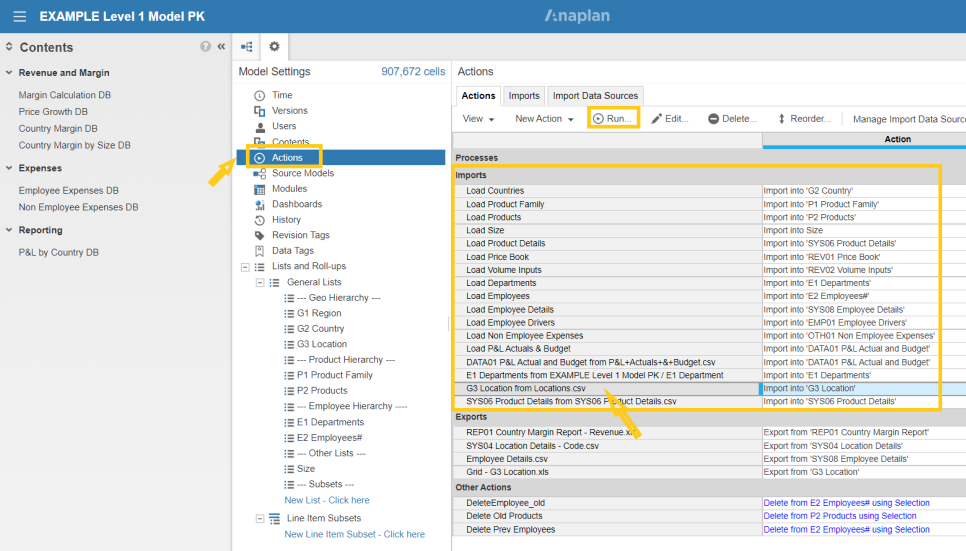This screenshot has width=966, height=551.
Task: Edit the selected action
Action: click(x=670, y=118)
